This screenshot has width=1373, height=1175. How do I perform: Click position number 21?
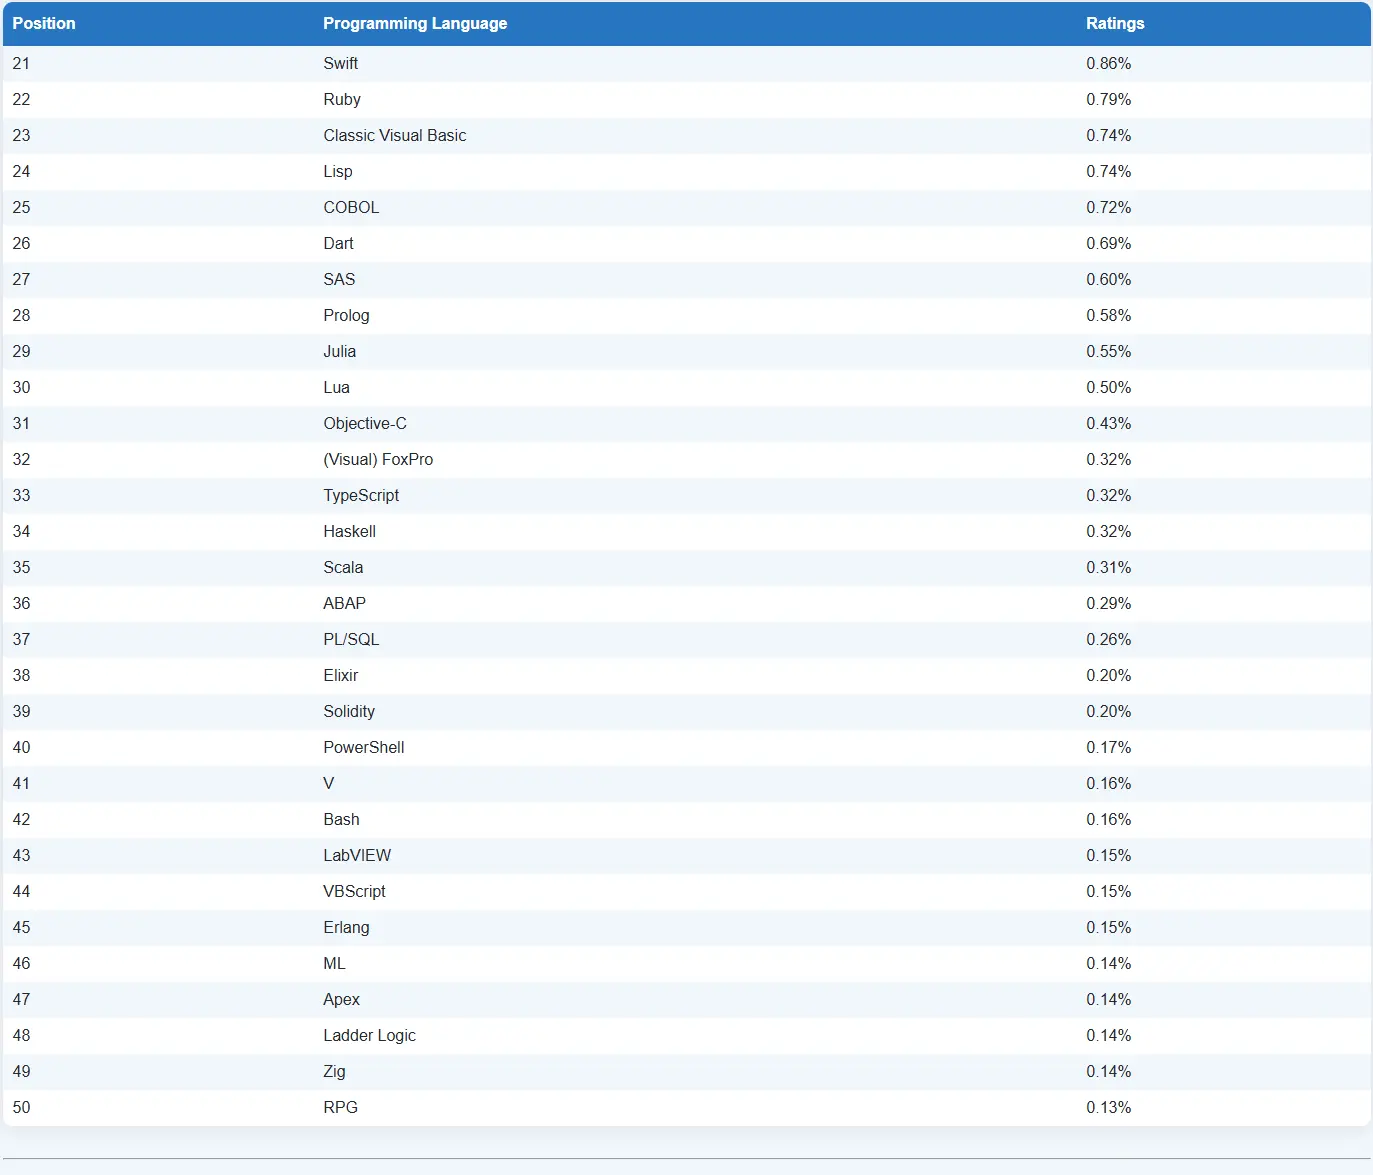(x=21, y=63)
